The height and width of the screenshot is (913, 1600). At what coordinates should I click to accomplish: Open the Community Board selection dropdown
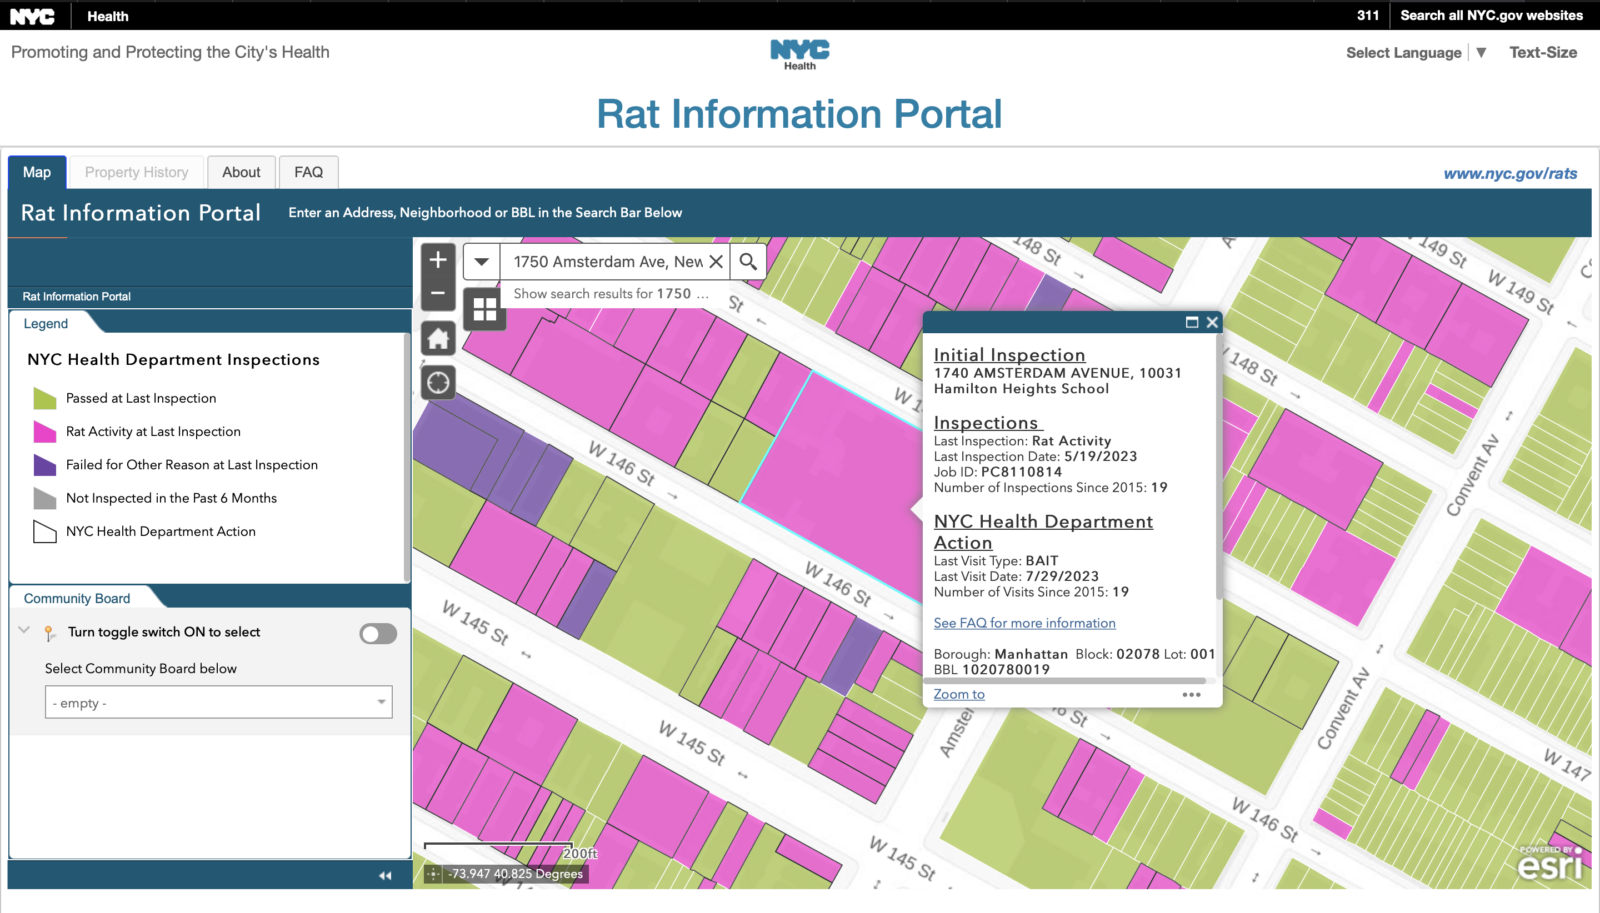pyautogui.click(x=218, y=702)
